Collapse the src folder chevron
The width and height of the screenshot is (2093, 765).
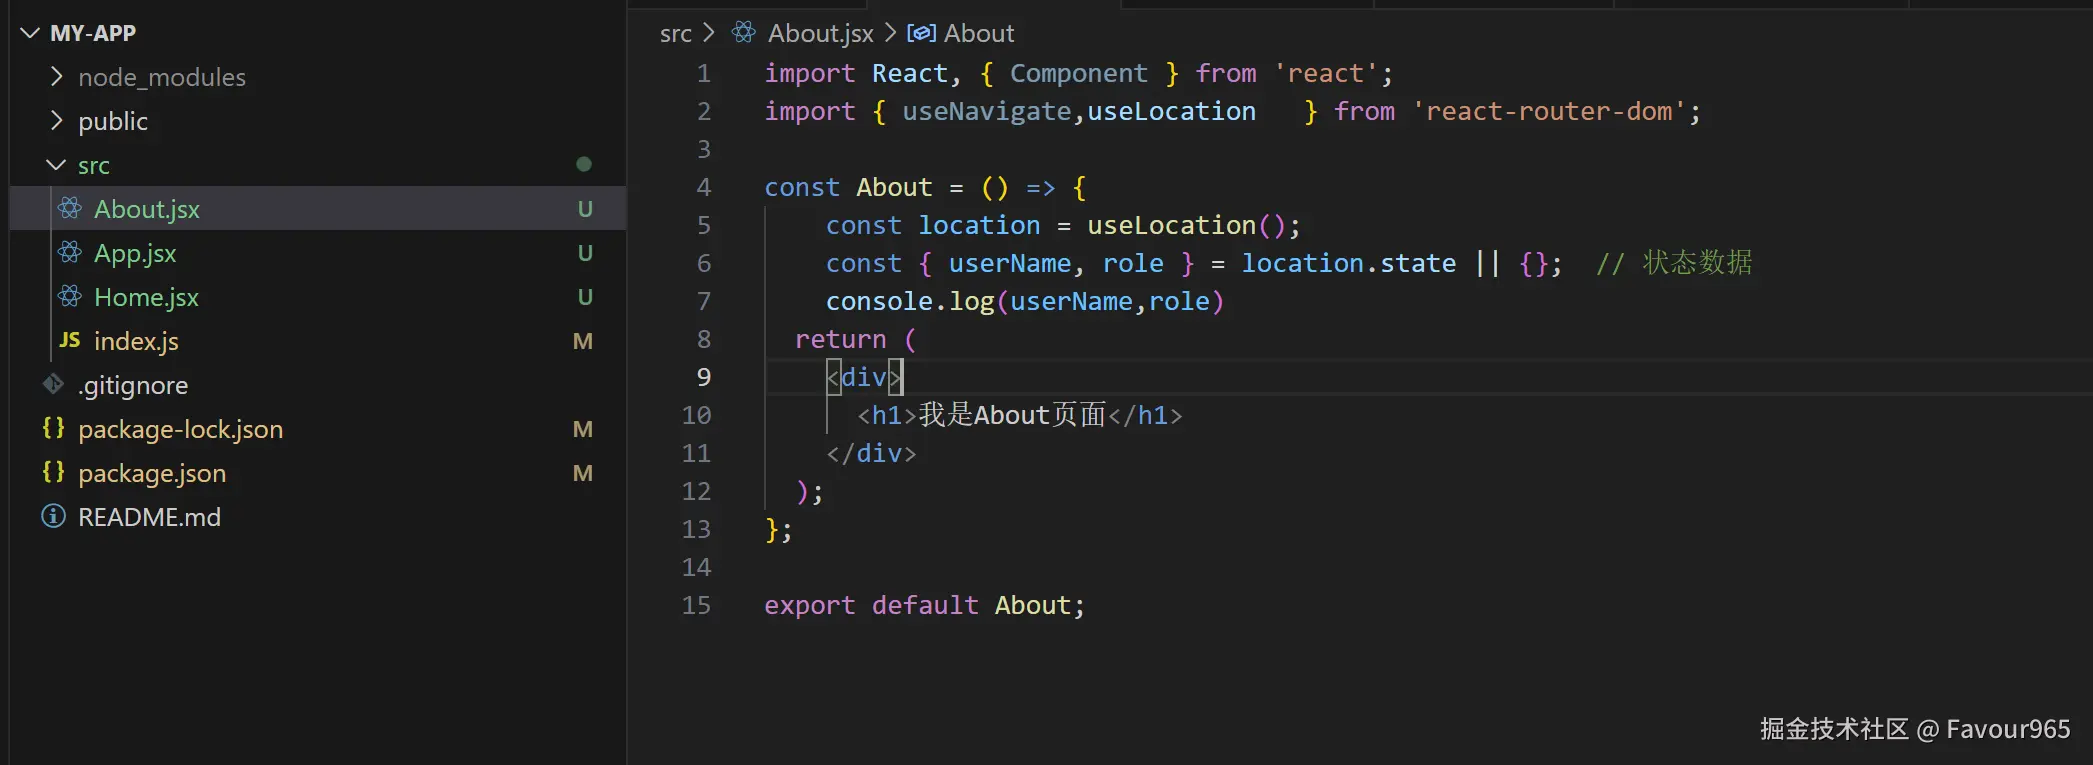[56, 165]
